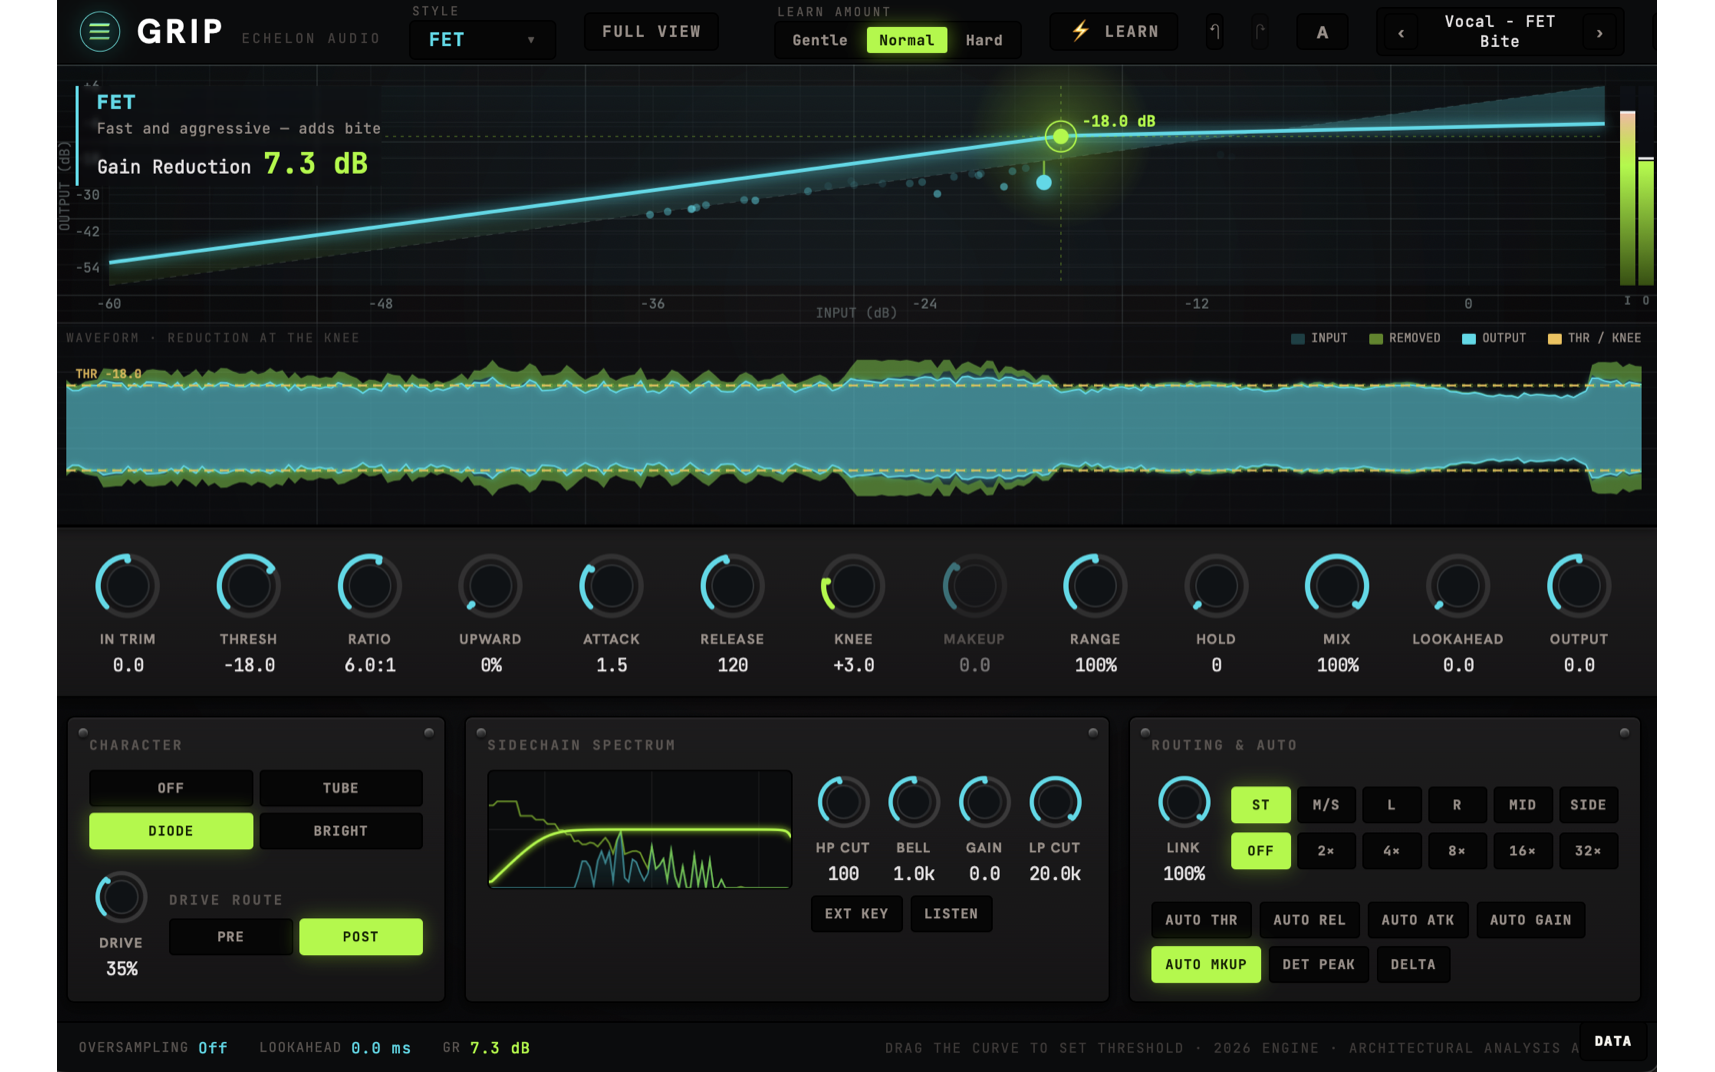Click the IN TRIM knob

[127, 585]
